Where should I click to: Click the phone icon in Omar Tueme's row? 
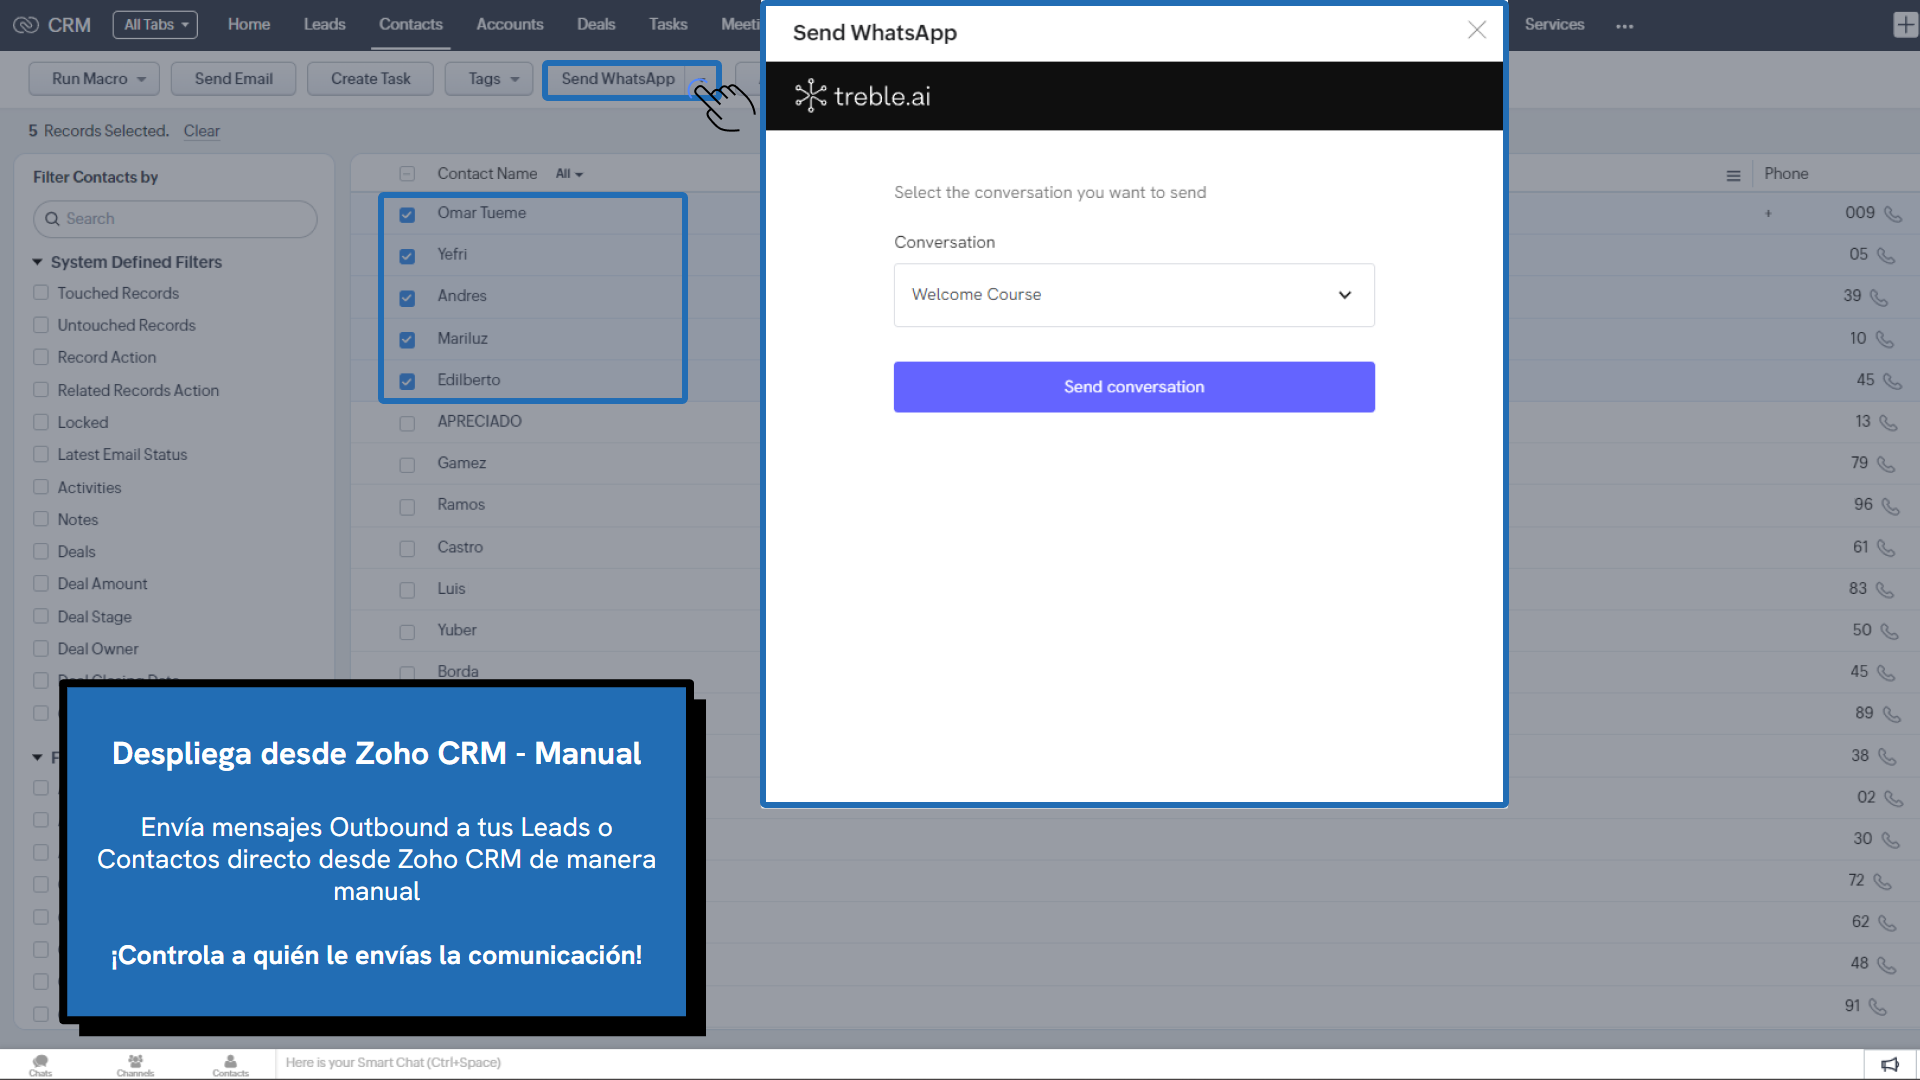(1892, 214)
